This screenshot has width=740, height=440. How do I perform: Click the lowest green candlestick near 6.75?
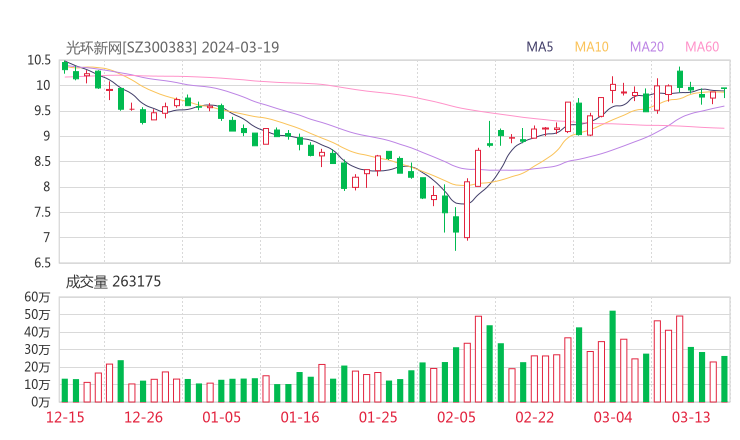pos(455,229)
